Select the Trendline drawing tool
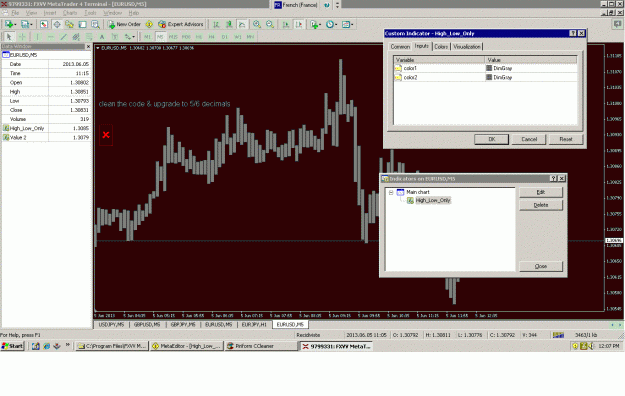625x396 pixels. coord(63,37)
